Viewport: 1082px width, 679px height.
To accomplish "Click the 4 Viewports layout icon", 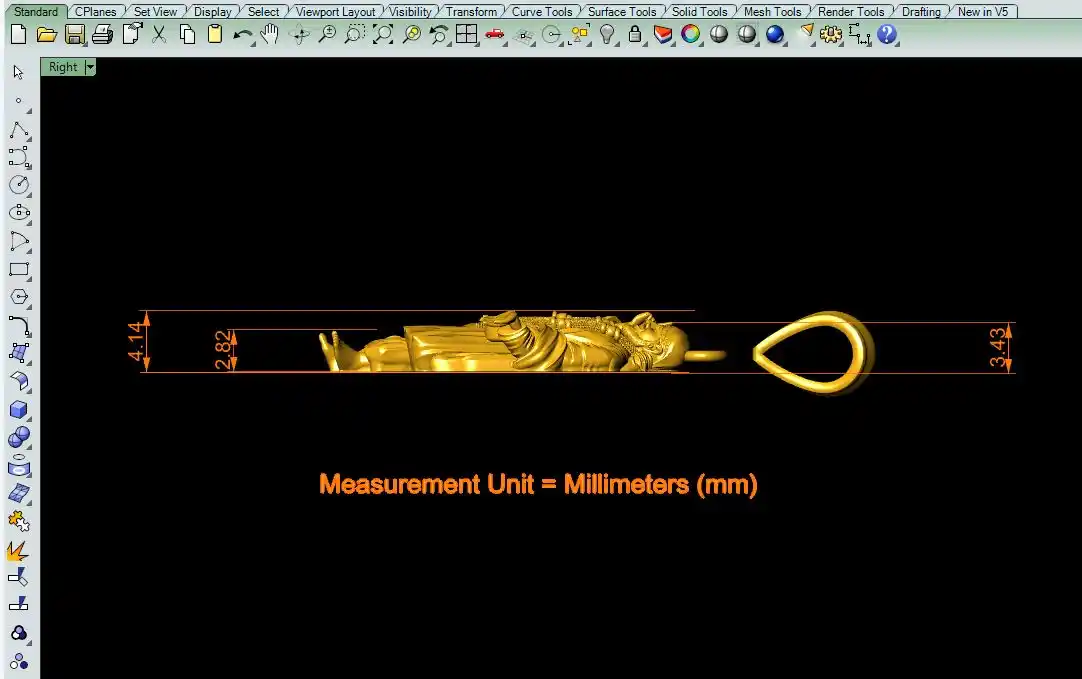I will tap(466, 35).
